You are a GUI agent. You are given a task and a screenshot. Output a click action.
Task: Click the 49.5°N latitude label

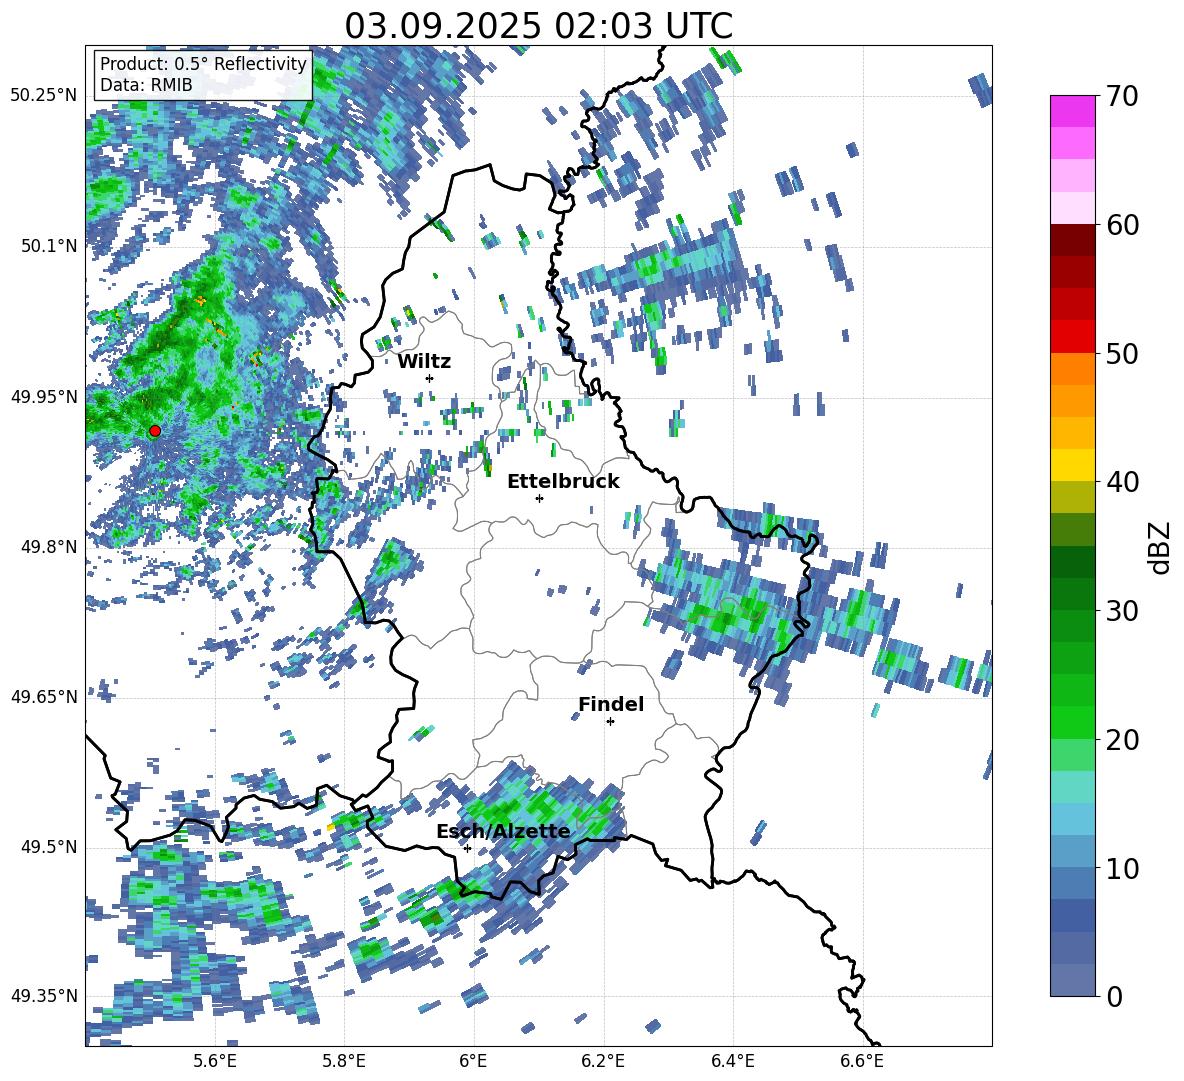click(48, 847)
